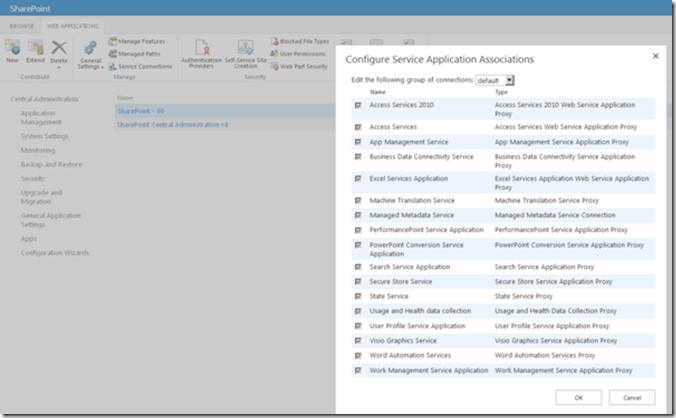Open Upgrade and Migration in sidebar
Screen dimensions: 676x418
(41, 197)
